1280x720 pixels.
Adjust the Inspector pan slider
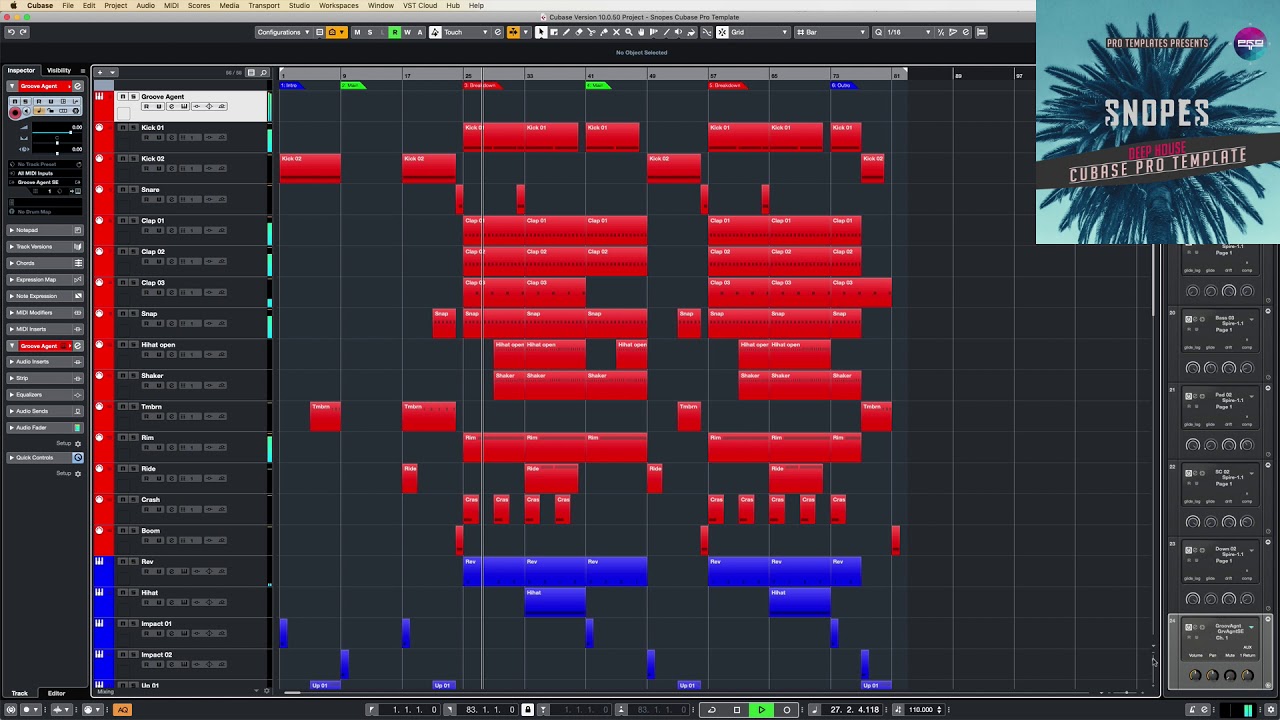click(57, 143)
